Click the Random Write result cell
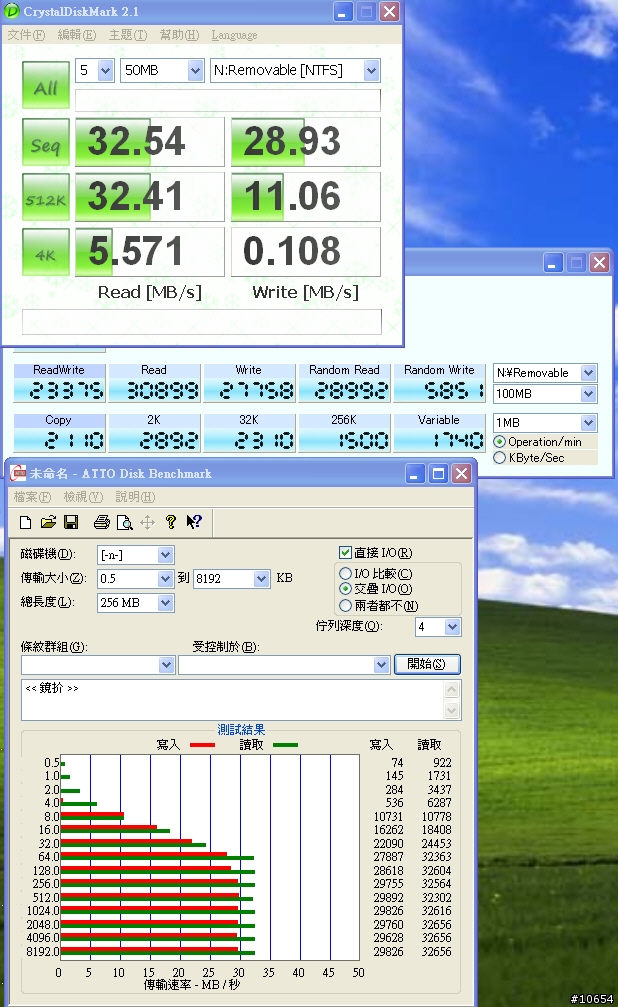The image size is (618, 1007). [x=439, y=383]
